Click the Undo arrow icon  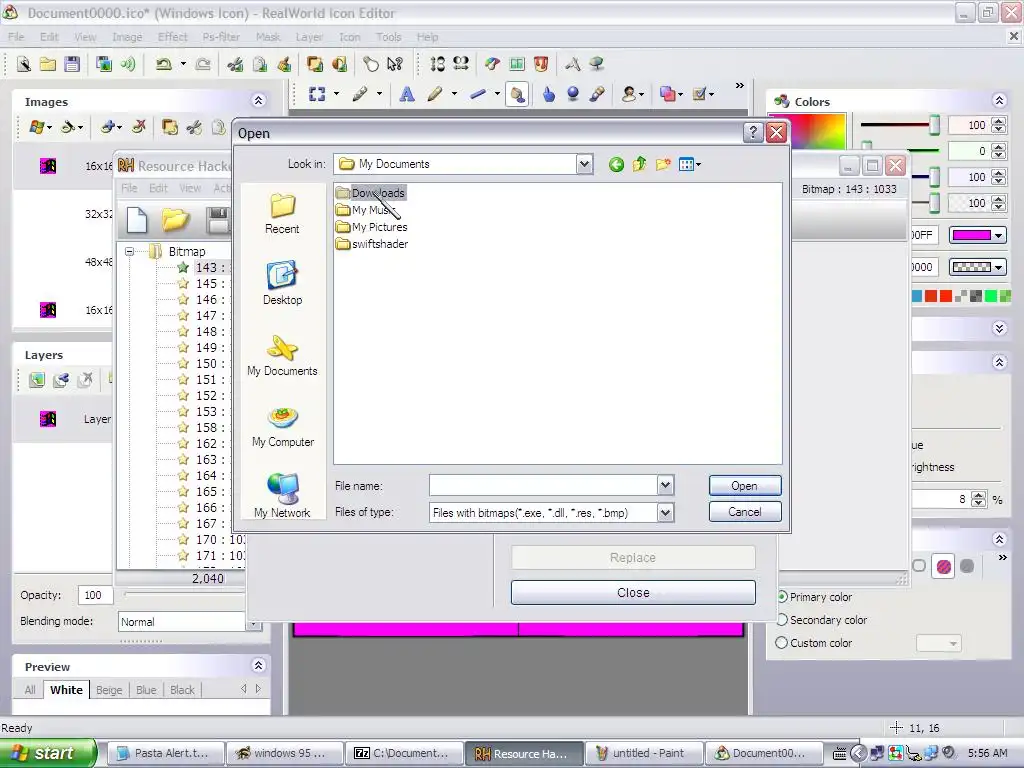[163, 64]
